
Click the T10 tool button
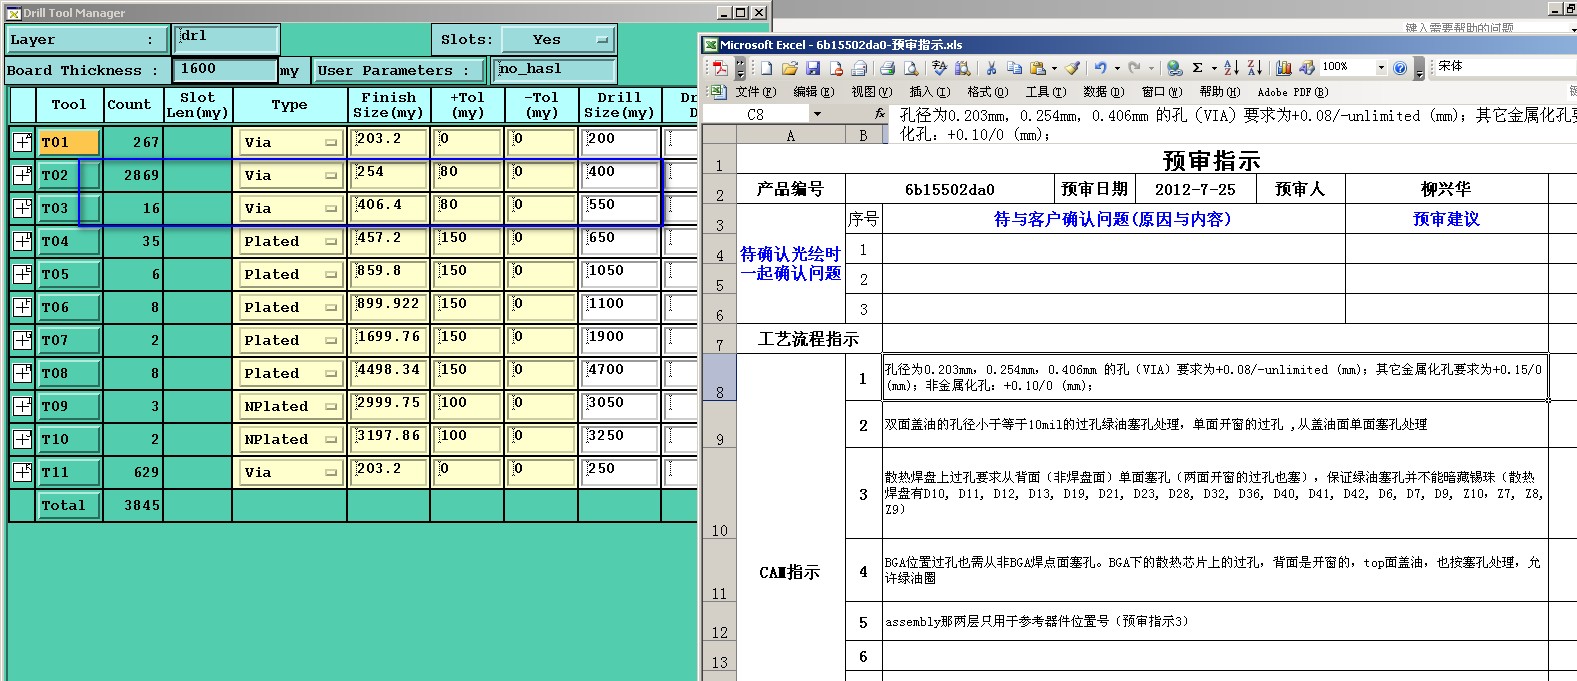[69, 439]
